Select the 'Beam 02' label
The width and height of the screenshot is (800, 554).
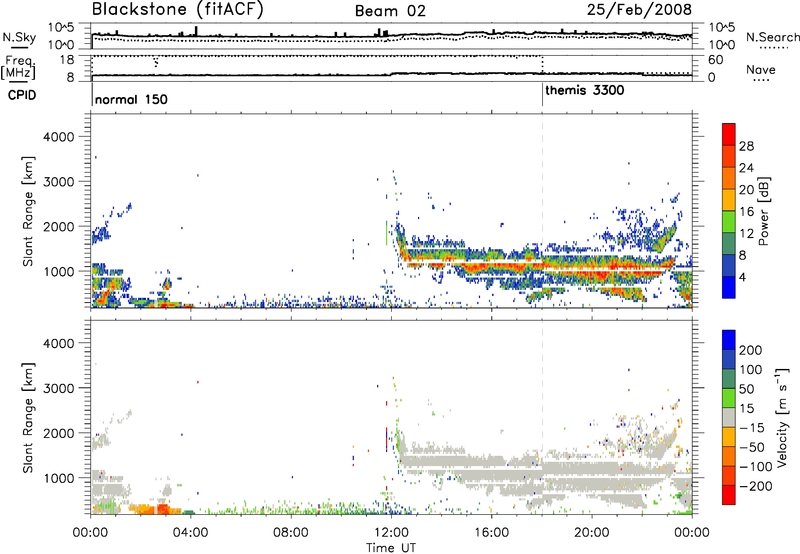[390, 11]
